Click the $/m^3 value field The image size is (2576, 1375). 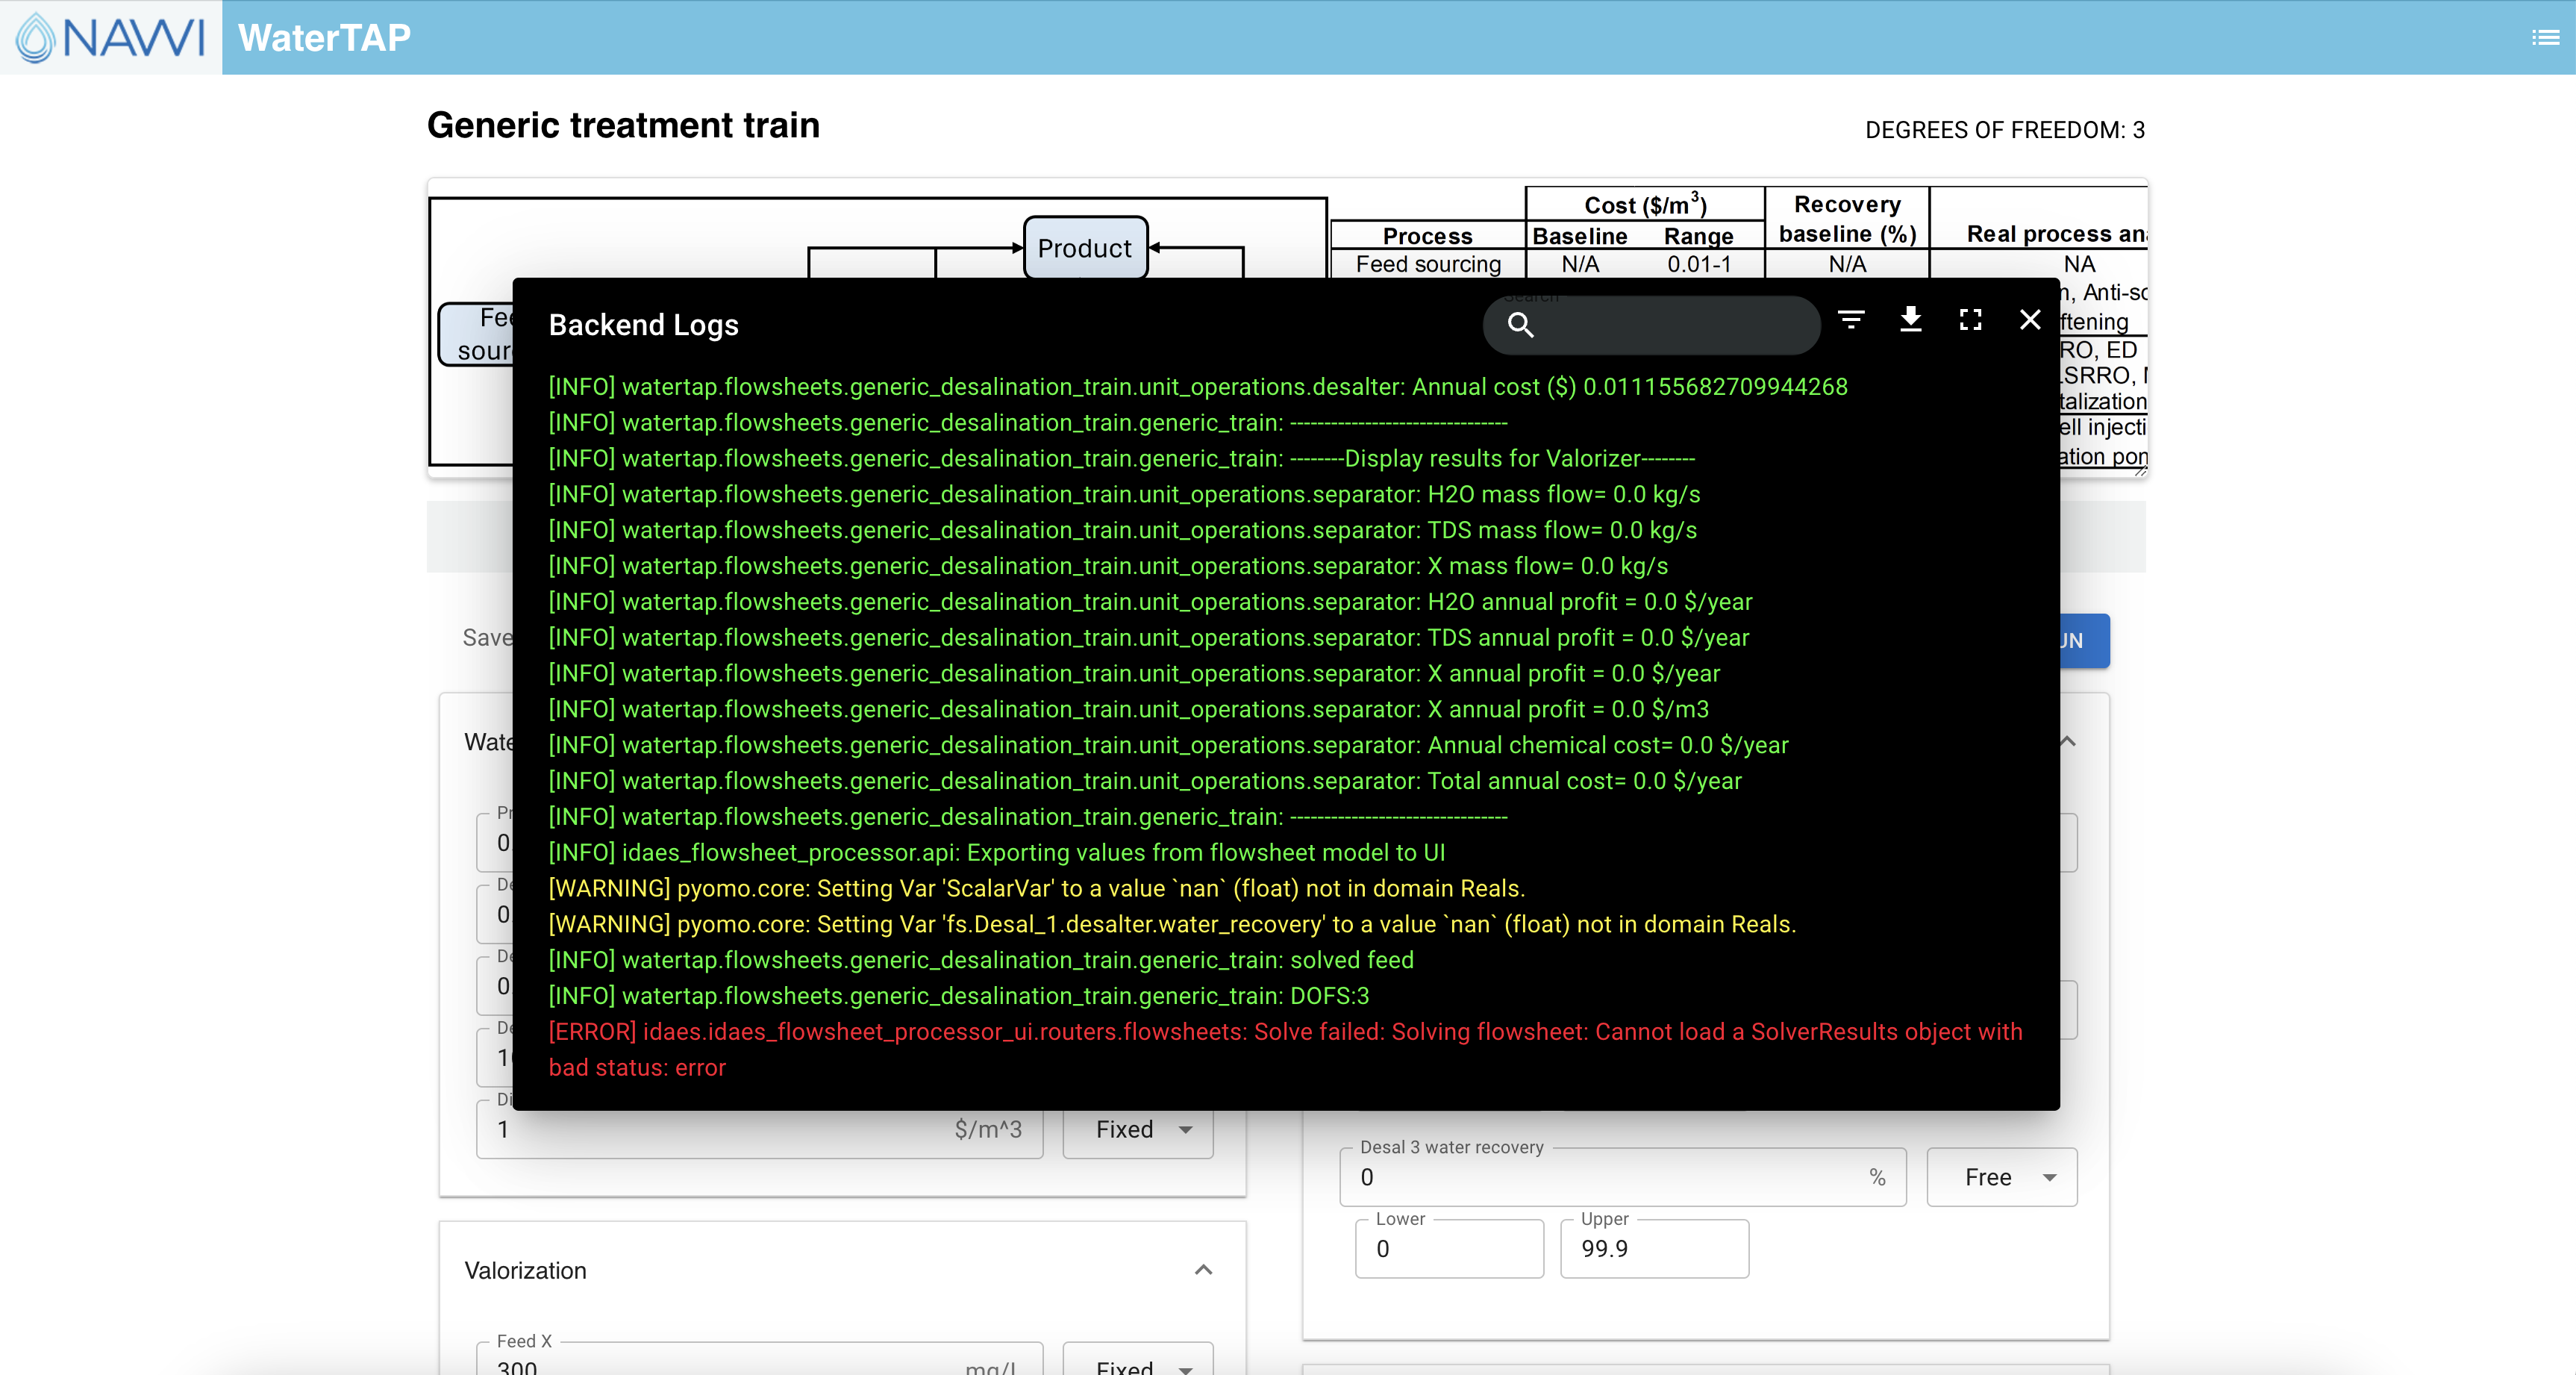[760, 1130]
